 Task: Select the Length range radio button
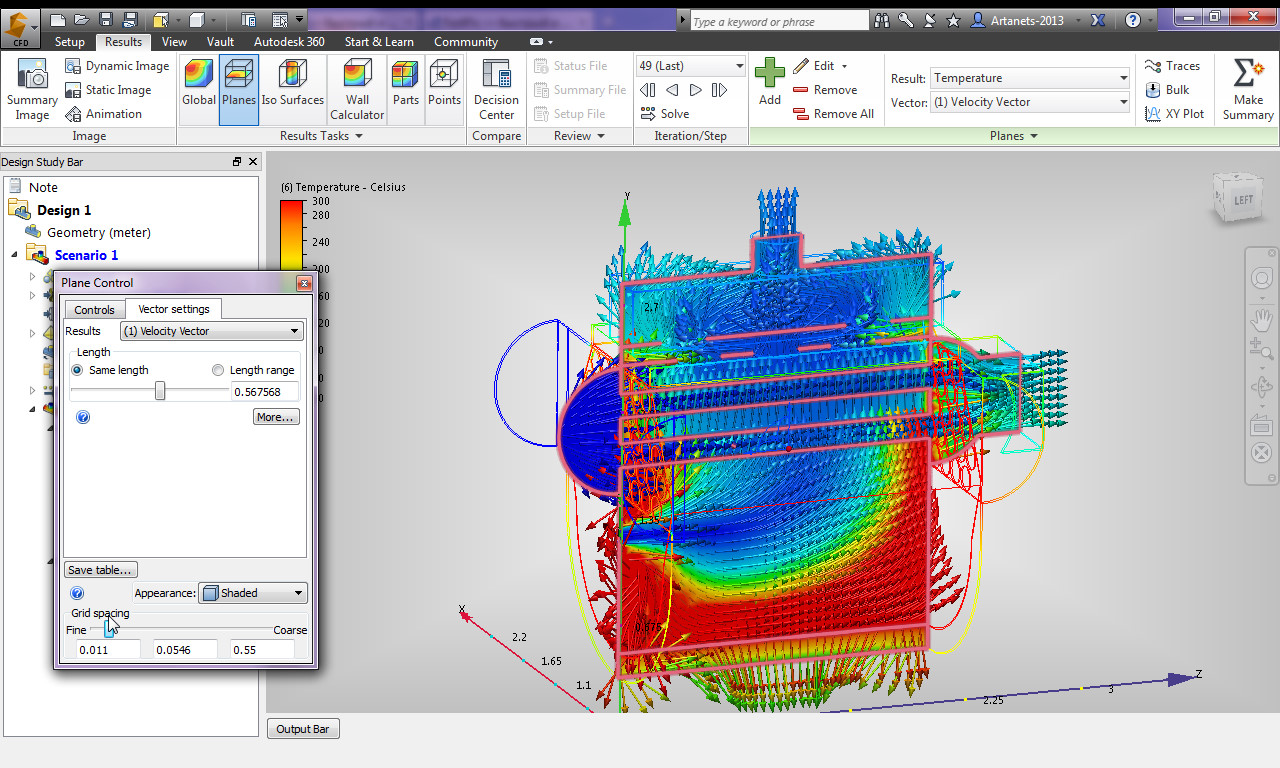point(218,370)
